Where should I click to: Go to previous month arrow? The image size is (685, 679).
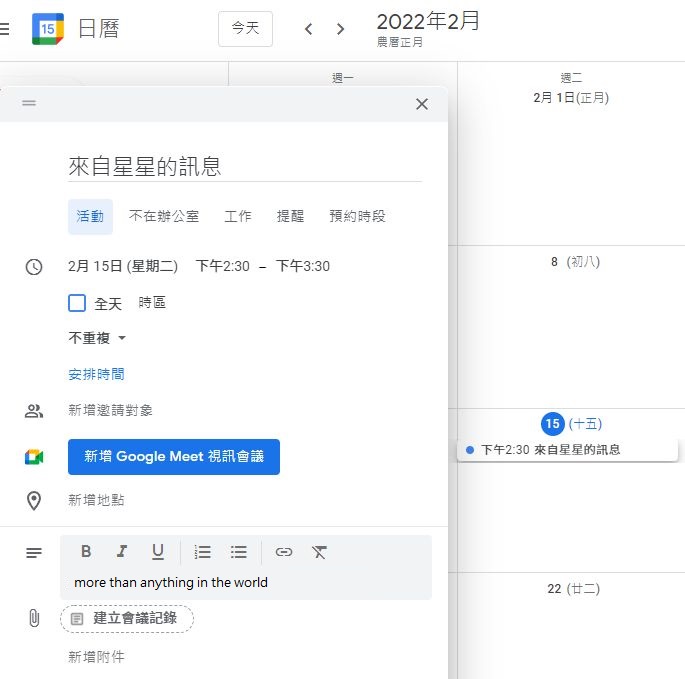[x=308, y=29]
